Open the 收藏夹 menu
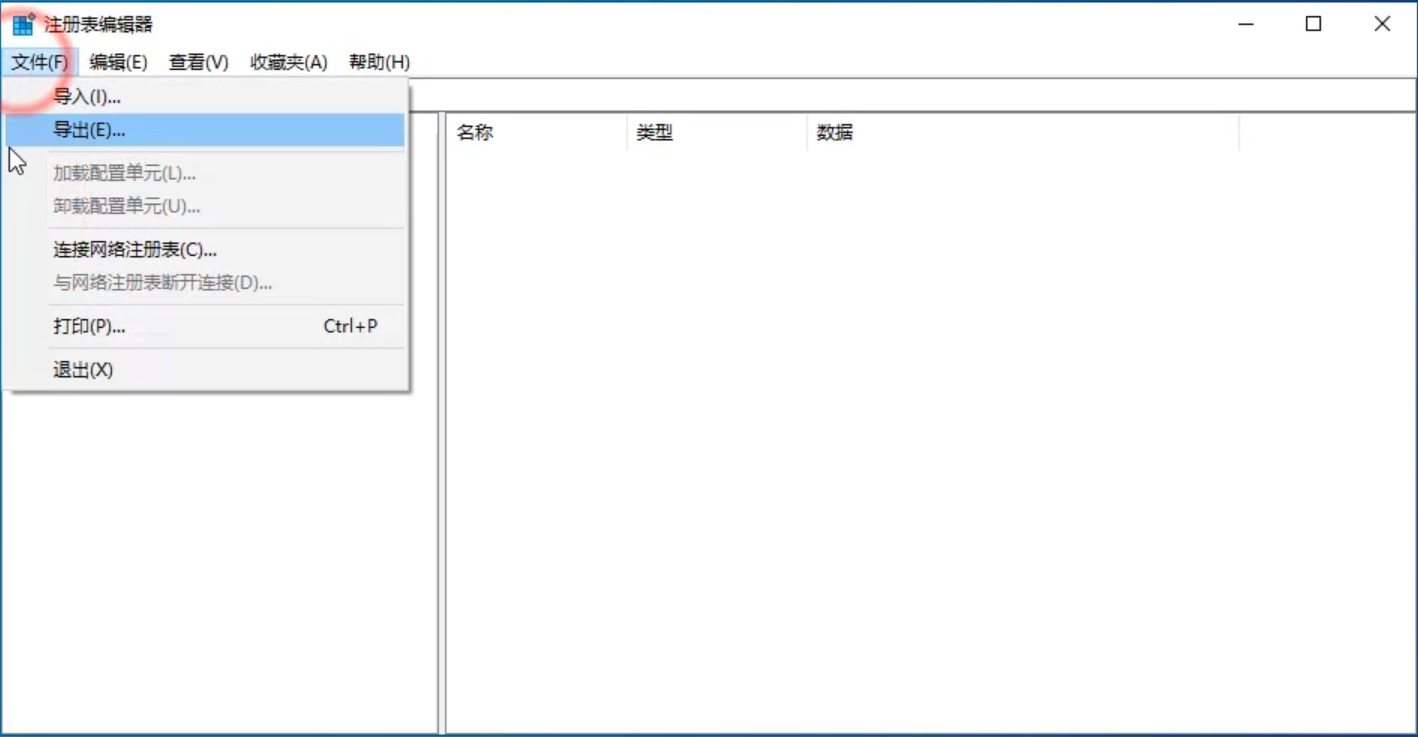 tap(287, 62)
